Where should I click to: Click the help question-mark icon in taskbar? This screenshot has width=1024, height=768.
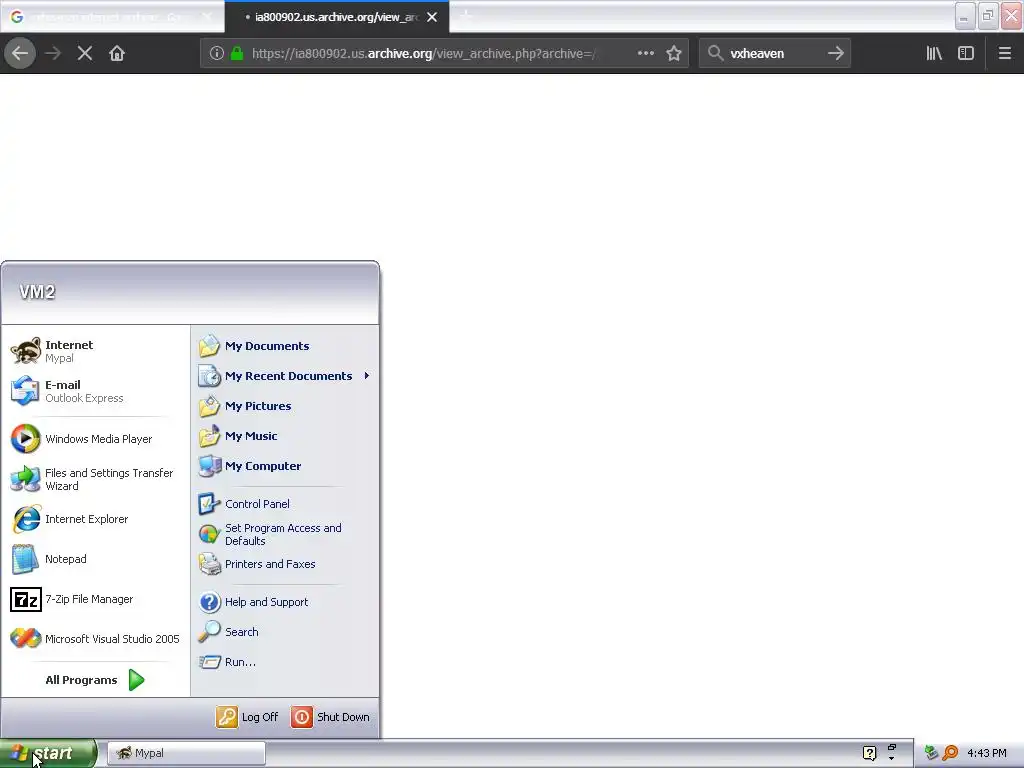869,754
